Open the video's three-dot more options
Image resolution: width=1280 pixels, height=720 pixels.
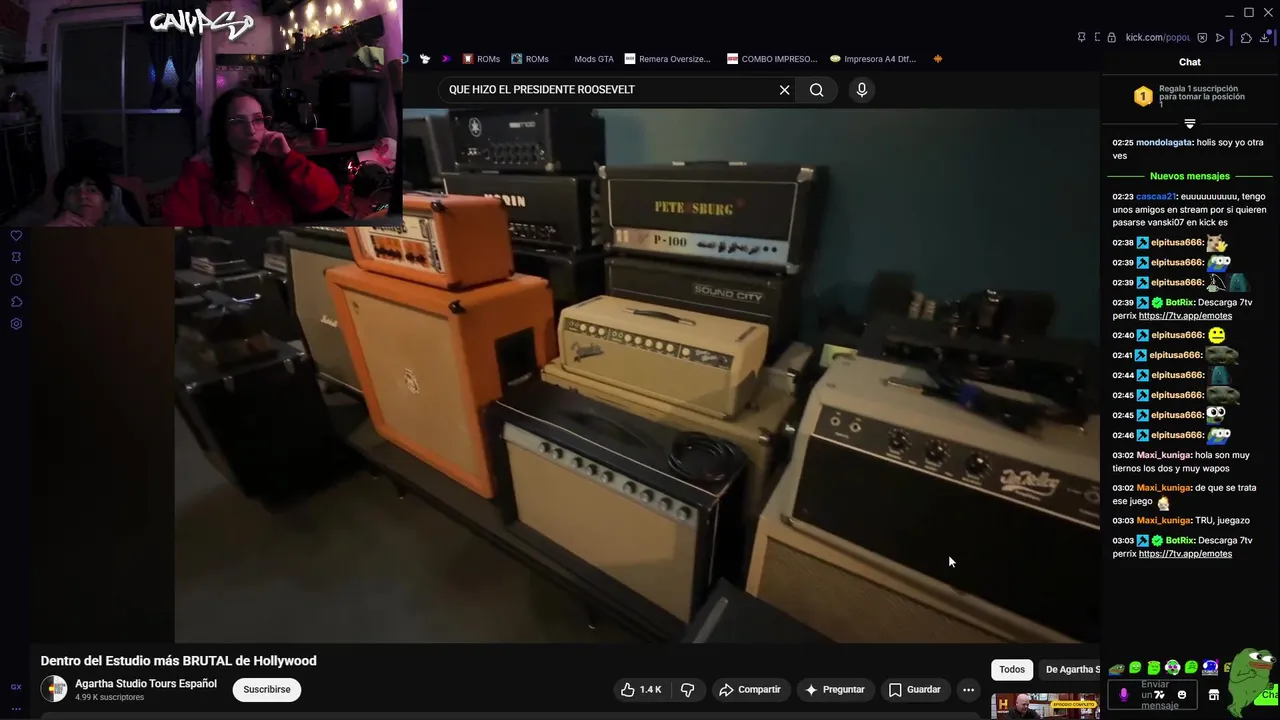(x=968, y=690)
